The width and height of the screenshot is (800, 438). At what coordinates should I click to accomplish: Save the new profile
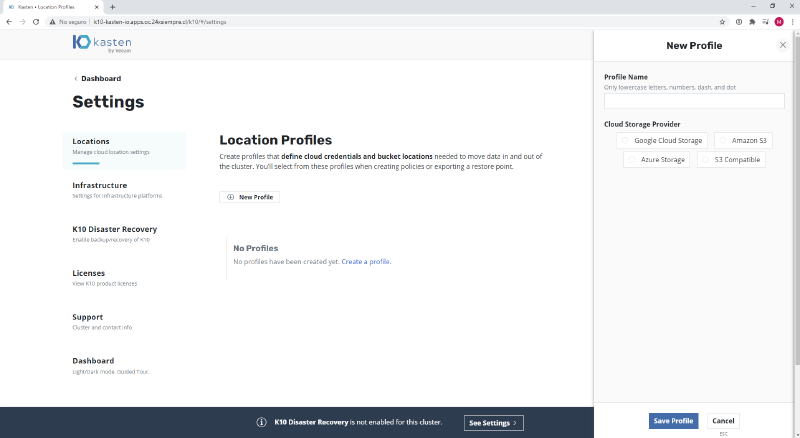coord(673,421)
